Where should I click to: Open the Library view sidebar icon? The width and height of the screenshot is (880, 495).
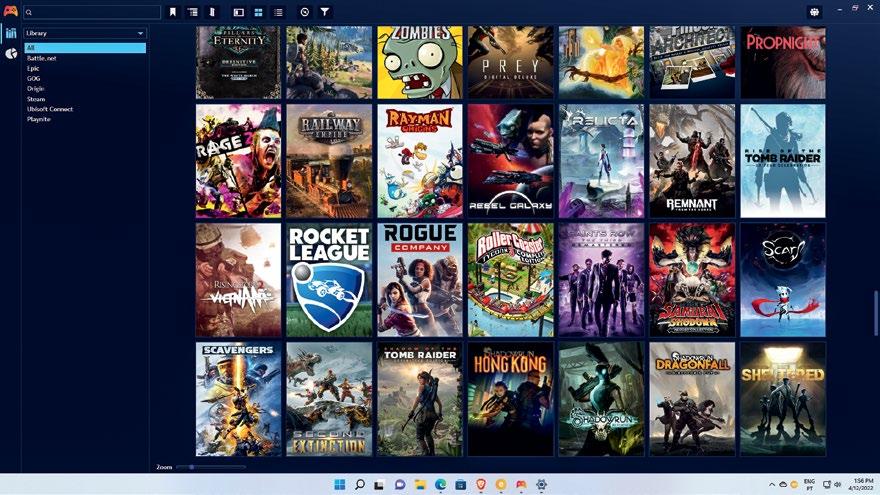[x=11, y=33]
